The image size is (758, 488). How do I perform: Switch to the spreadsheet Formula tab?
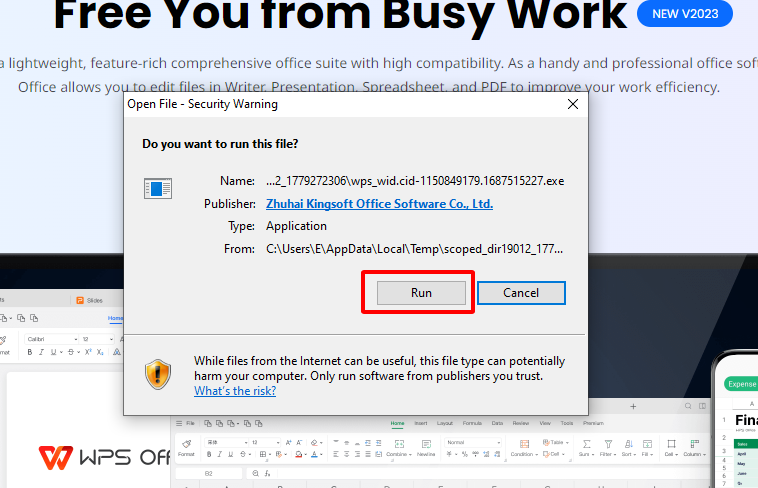[x=472, y=423]
